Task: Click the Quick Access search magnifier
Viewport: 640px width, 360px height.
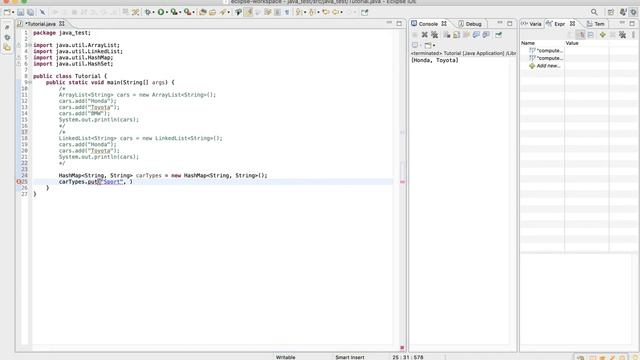Action: pos(594,12)
